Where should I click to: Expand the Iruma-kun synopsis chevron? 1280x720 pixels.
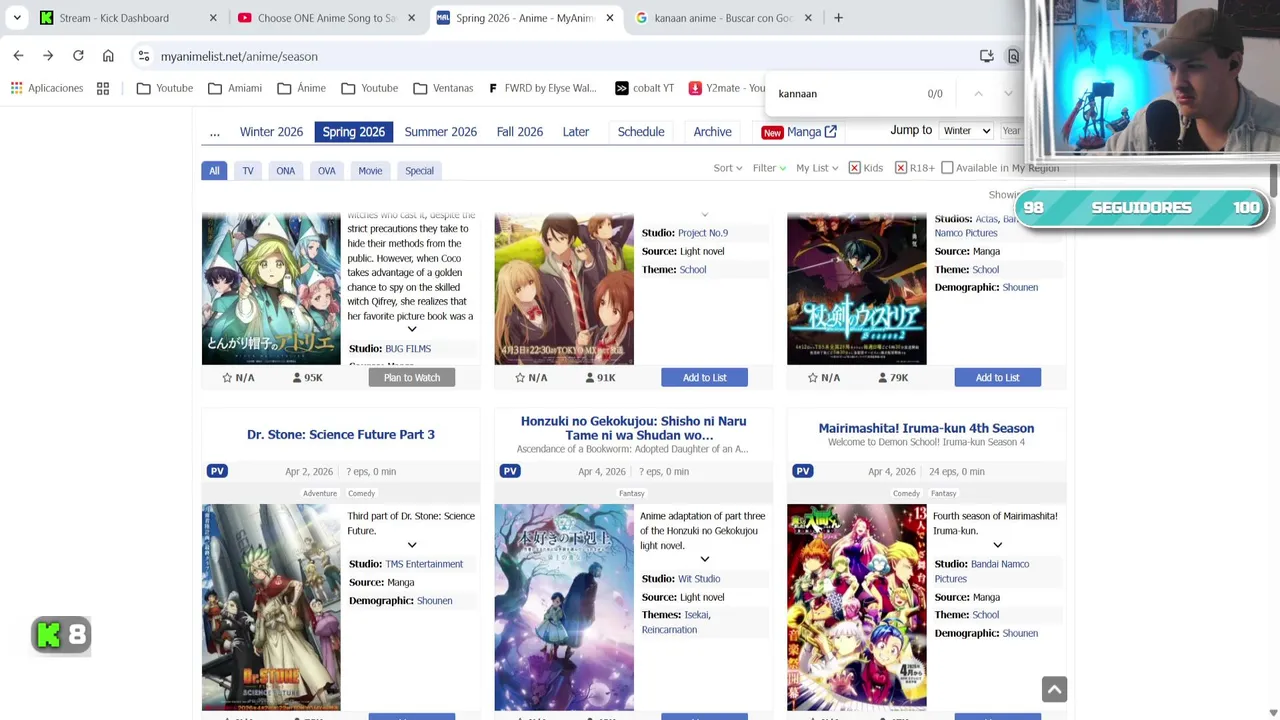click(998, 545)
